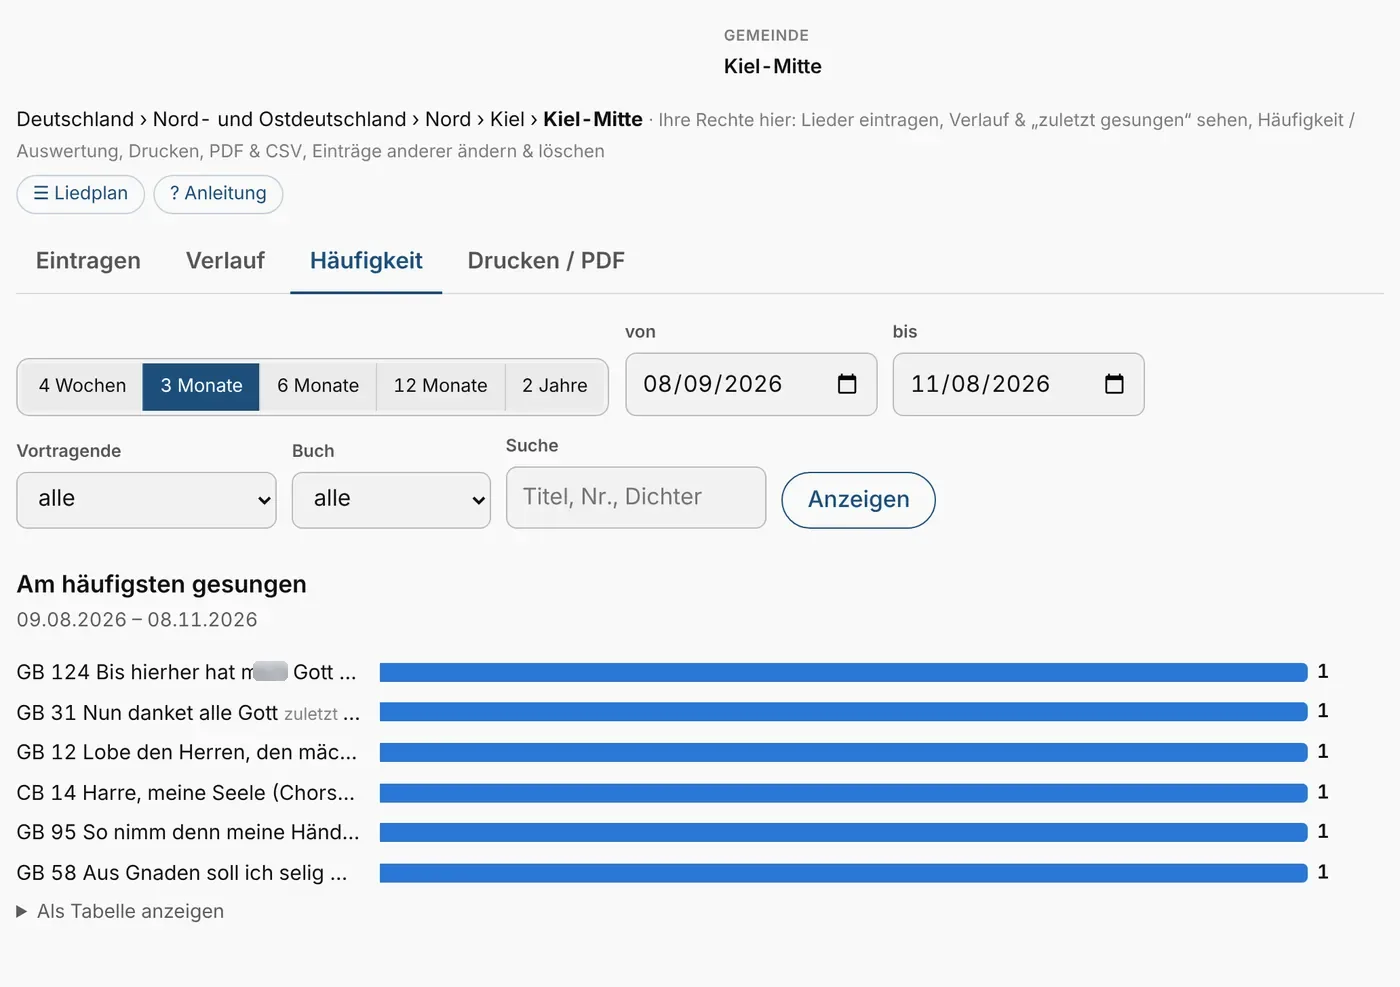The height and width of the screenshot is (987, 1400).
Task: Click the bar for GB 124 Bis hierher
Action: [843, 672]
